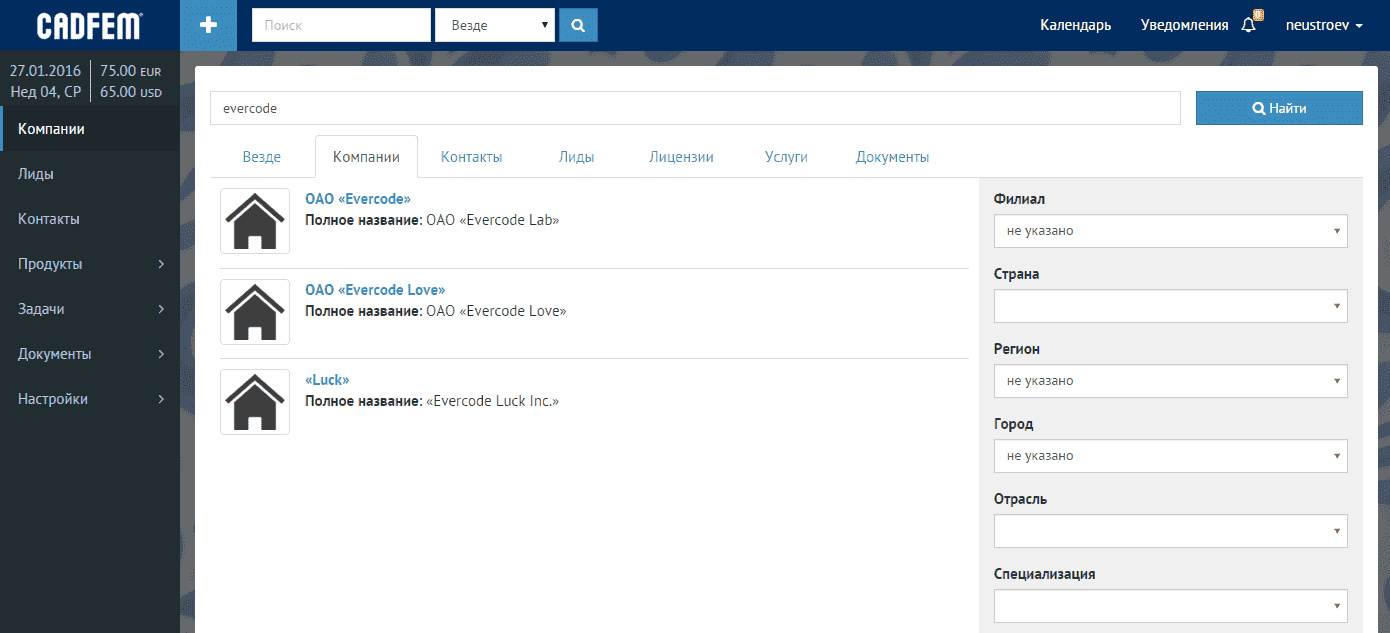This screenshot has height=633, width=1390.
Task: Open the Календарь link
Action: [x=1075, y=25]
